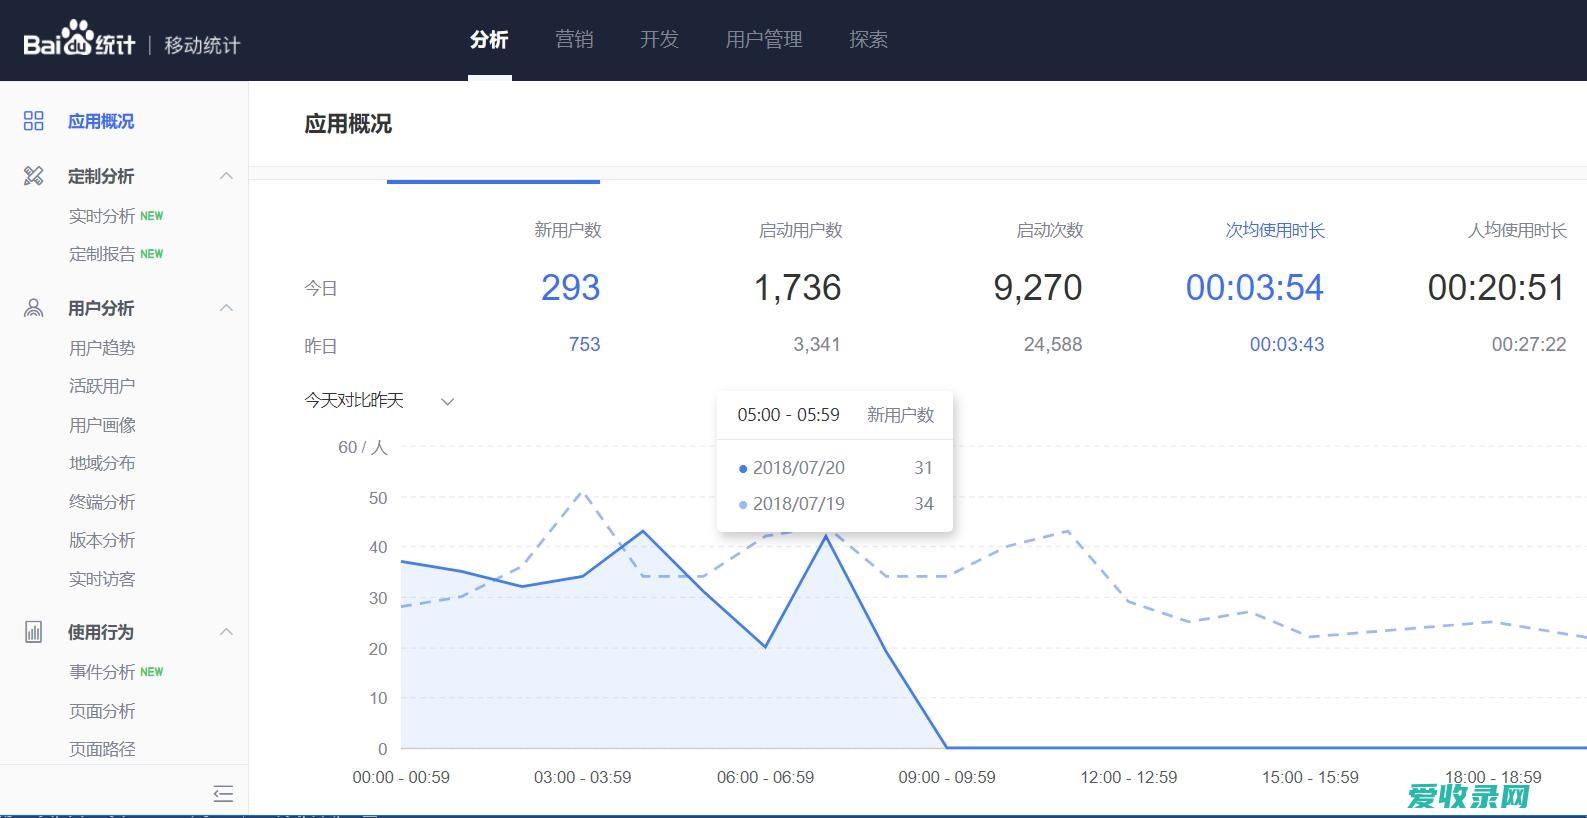Click yesterday's active user value 3,341
Image resolution: width=1587 pixels, height=818 pixels.
coord(817,345)
